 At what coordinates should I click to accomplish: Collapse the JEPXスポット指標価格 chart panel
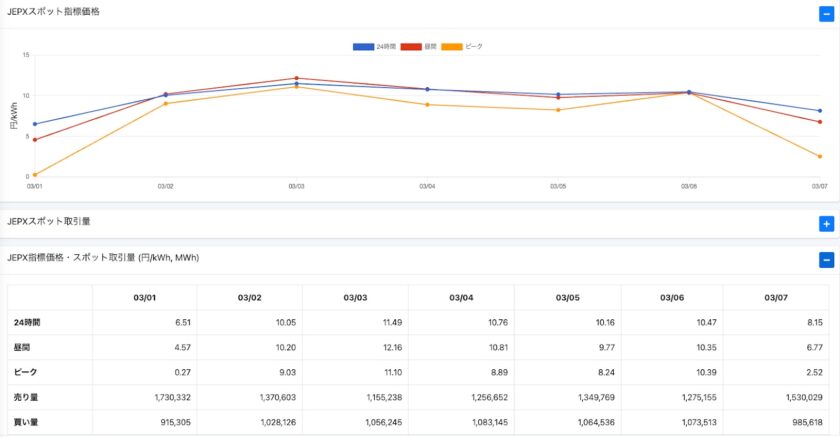click(x=825, y=14)
